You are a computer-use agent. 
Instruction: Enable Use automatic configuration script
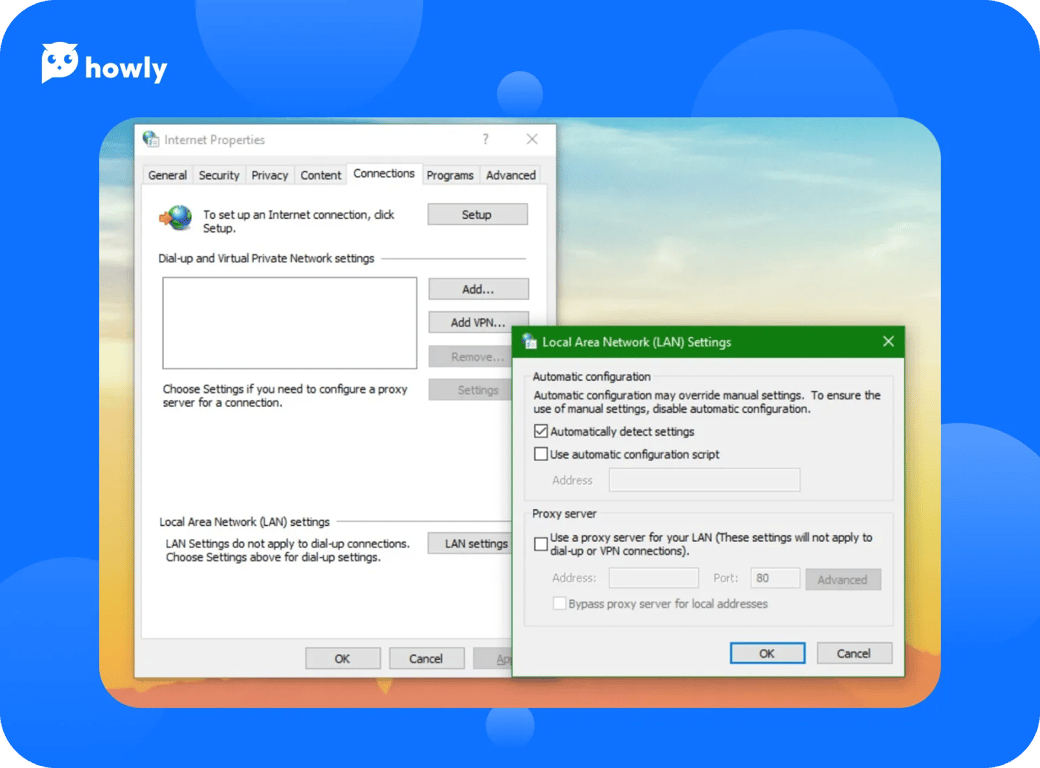coord(541,454)
